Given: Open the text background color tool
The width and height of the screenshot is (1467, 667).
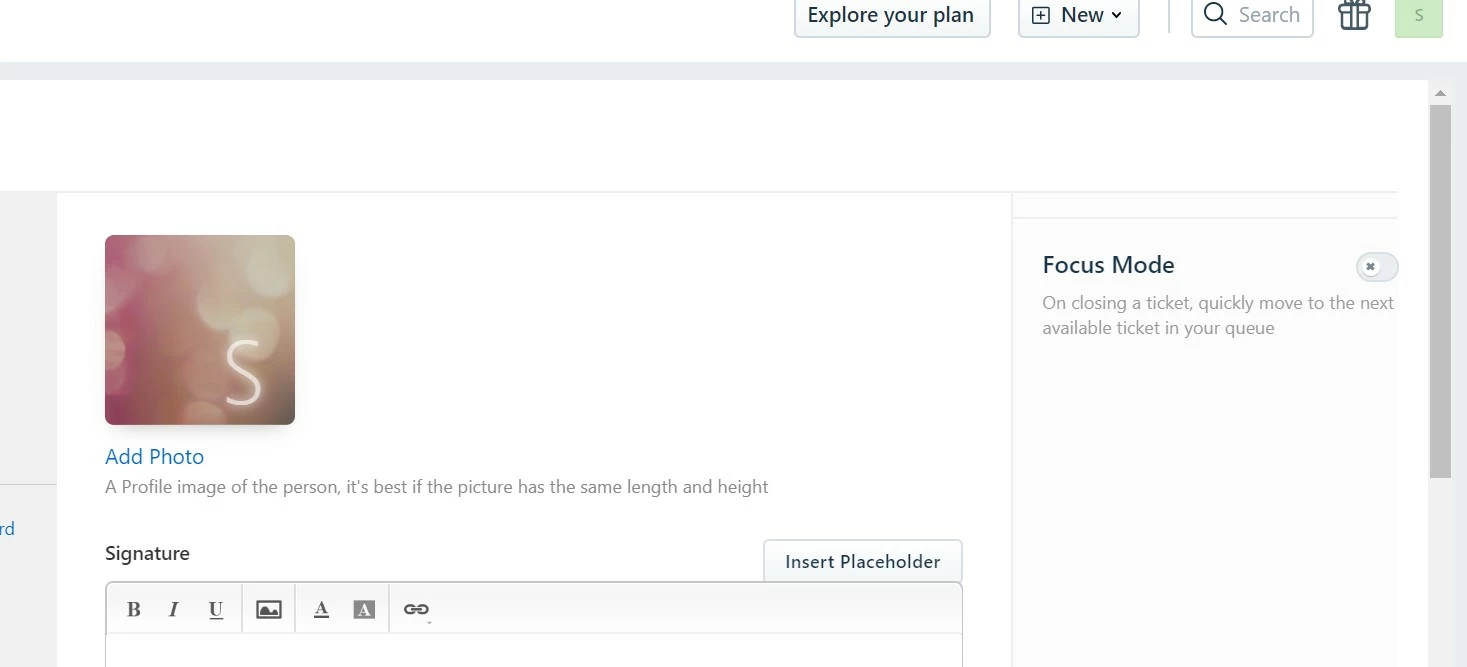Looking at the screenshot, I should click(x=364, y=608).
